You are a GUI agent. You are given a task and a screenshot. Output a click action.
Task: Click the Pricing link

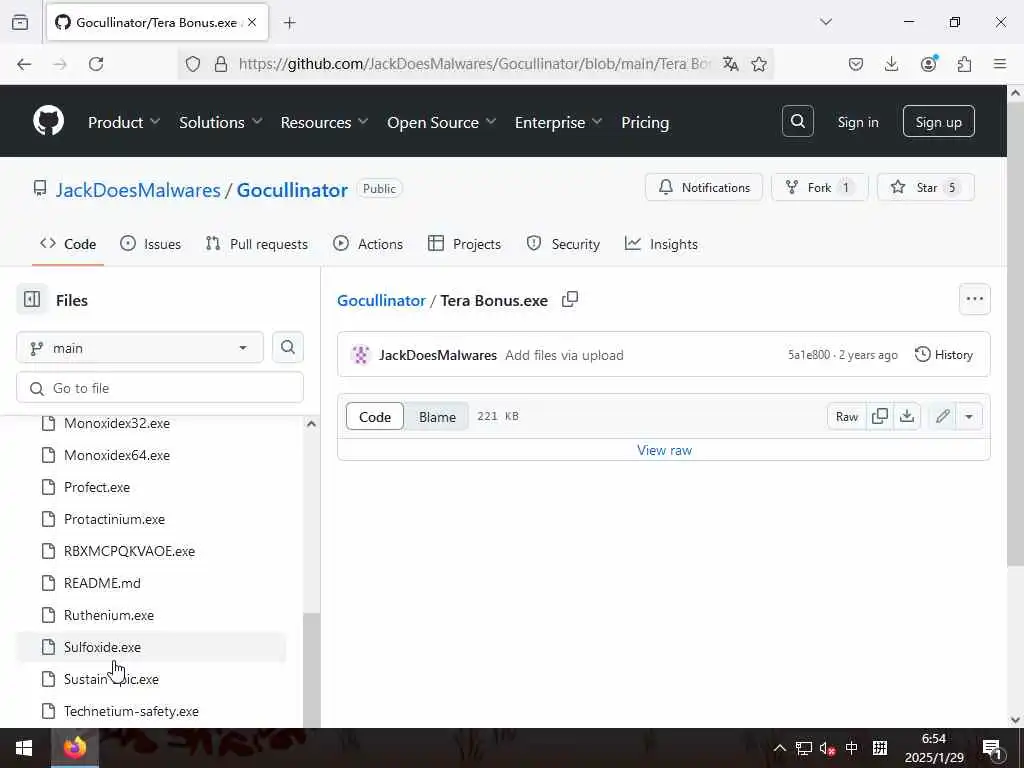[x=645, y=122]
